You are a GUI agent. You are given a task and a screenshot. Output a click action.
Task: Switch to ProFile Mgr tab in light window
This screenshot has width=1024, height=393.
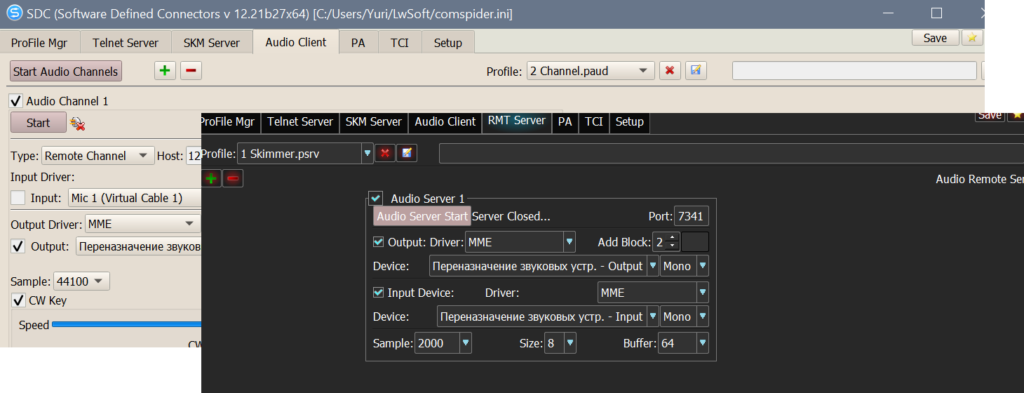[x=39, y=43]
